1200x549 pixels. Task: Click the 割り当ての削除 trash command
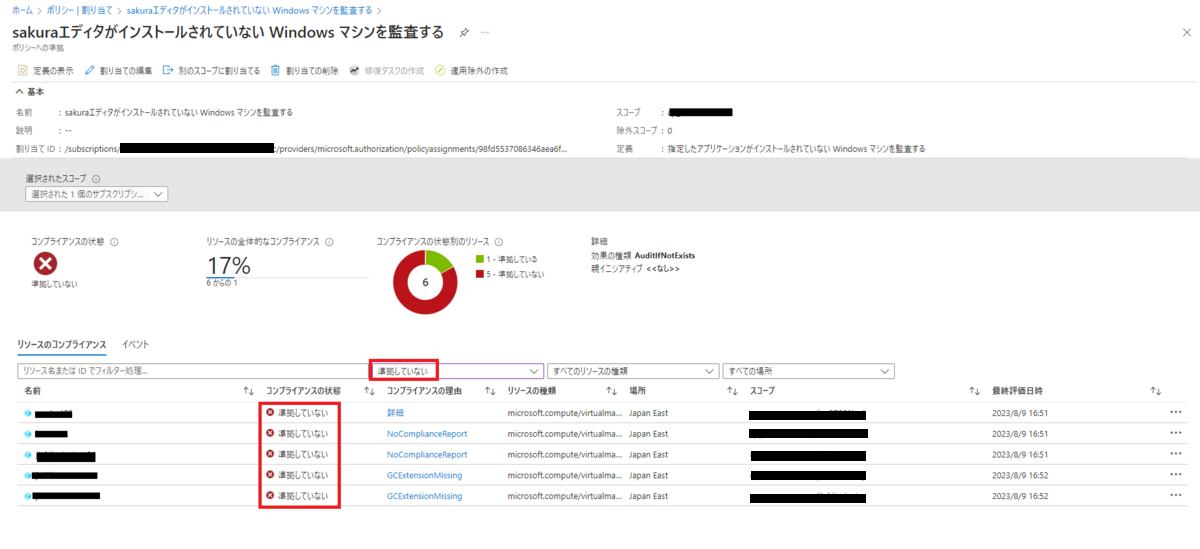[x=304, y=71]
